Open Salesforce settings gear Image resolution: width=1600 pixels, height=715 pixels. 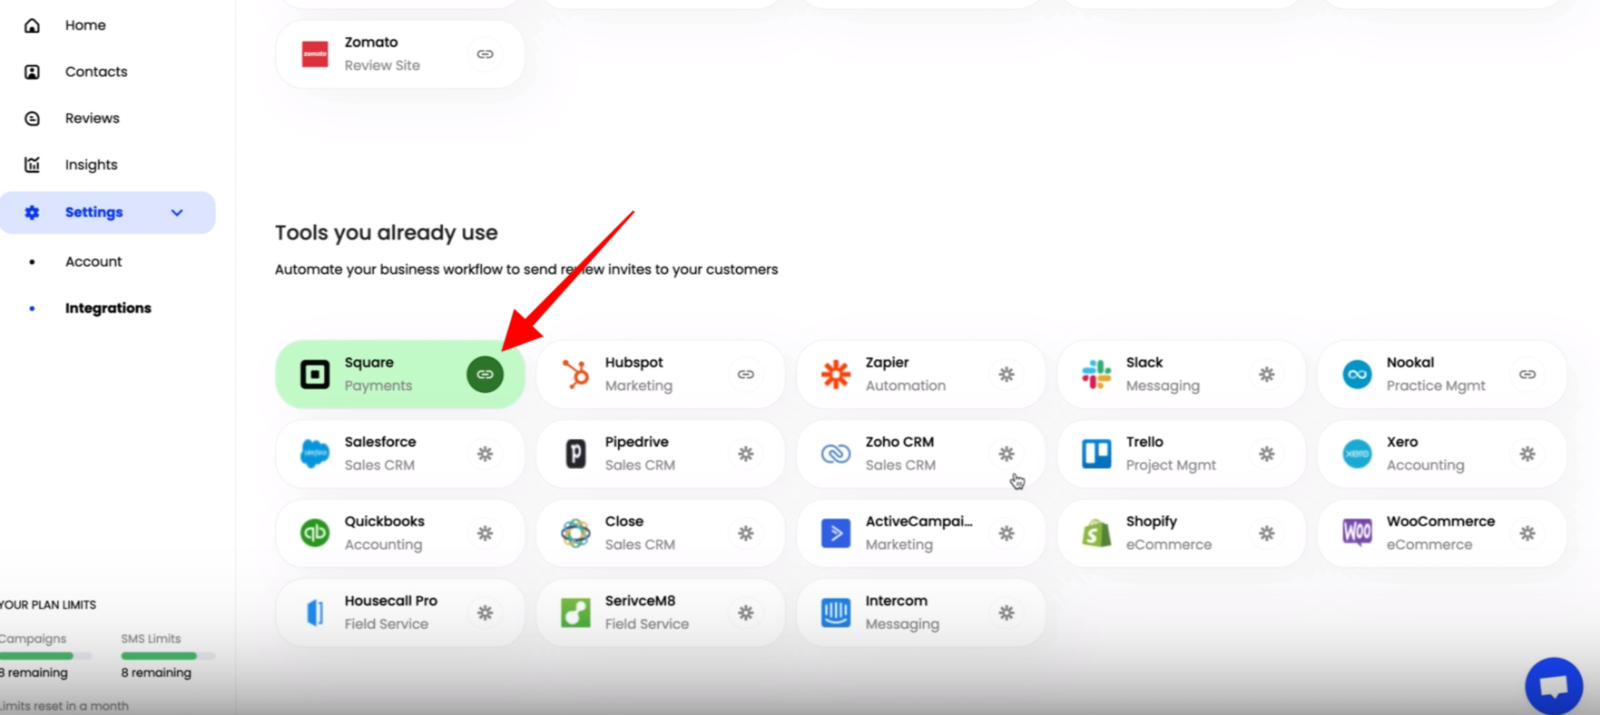[x=485, y=454]
